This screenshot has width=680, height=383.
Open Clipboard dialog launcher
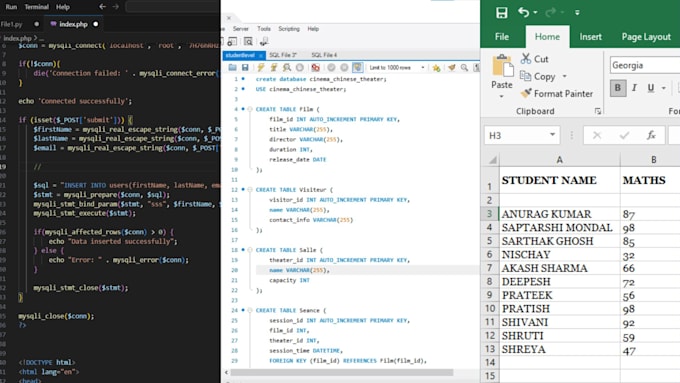598,111
